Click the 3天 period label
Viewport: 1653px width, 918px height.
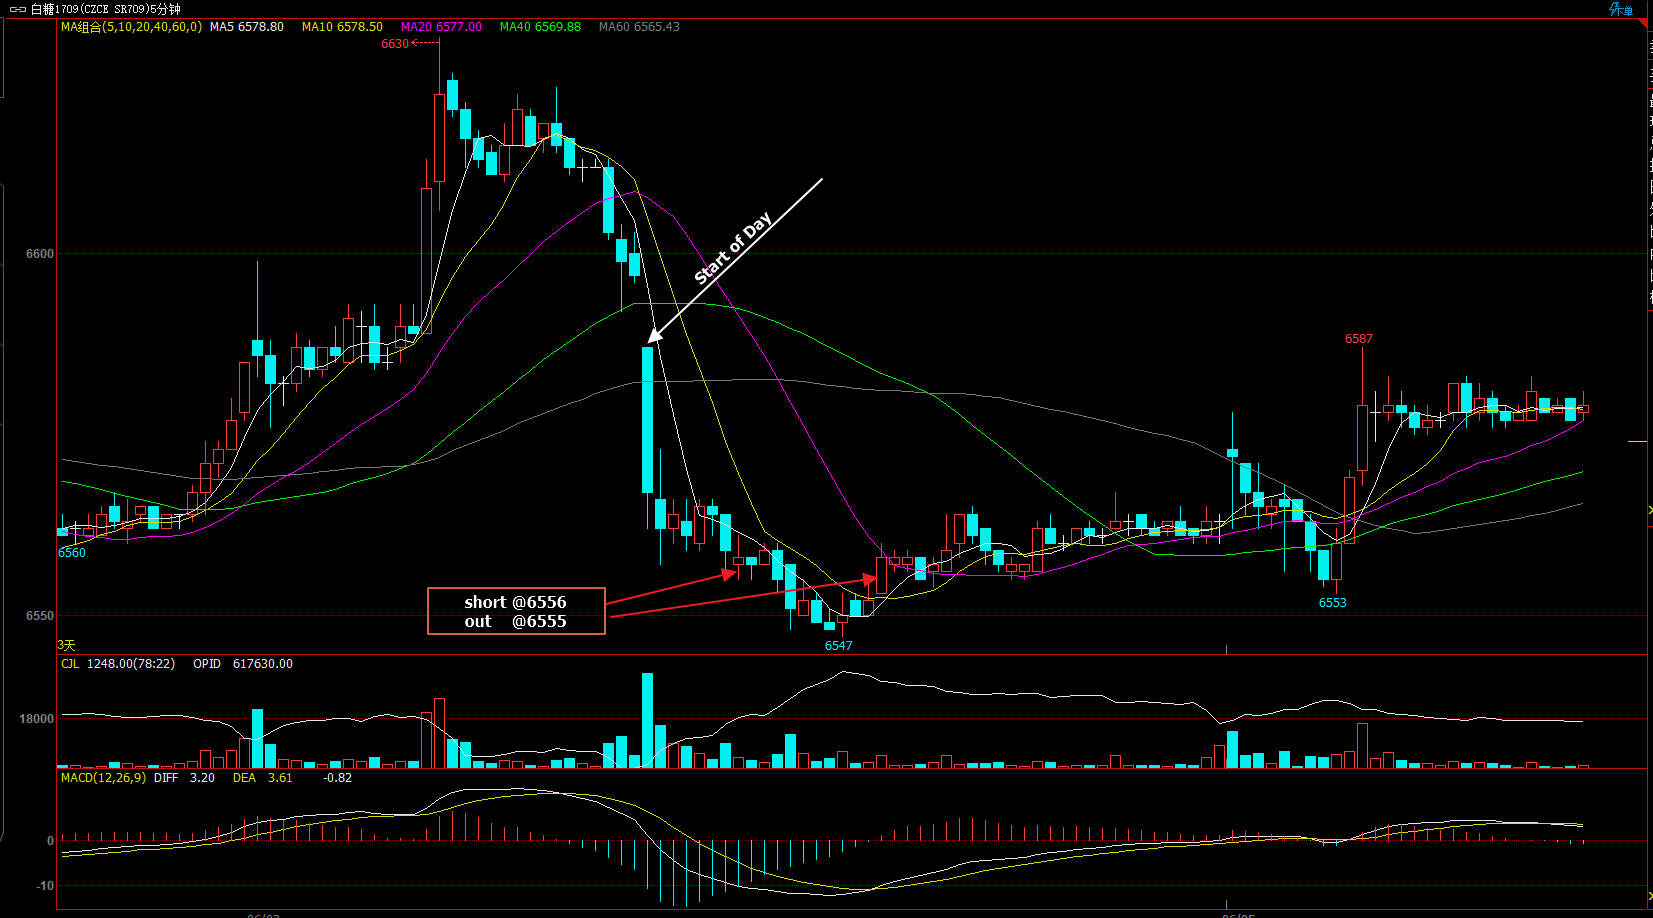point(66,646)
